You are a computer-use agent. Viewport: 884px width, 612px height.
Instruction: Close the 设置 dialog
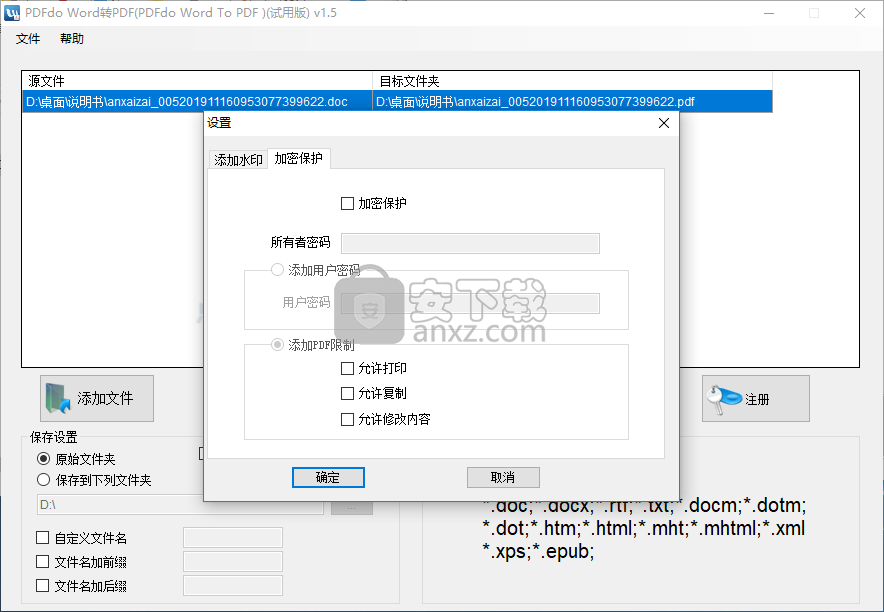[x=664, y=123]
